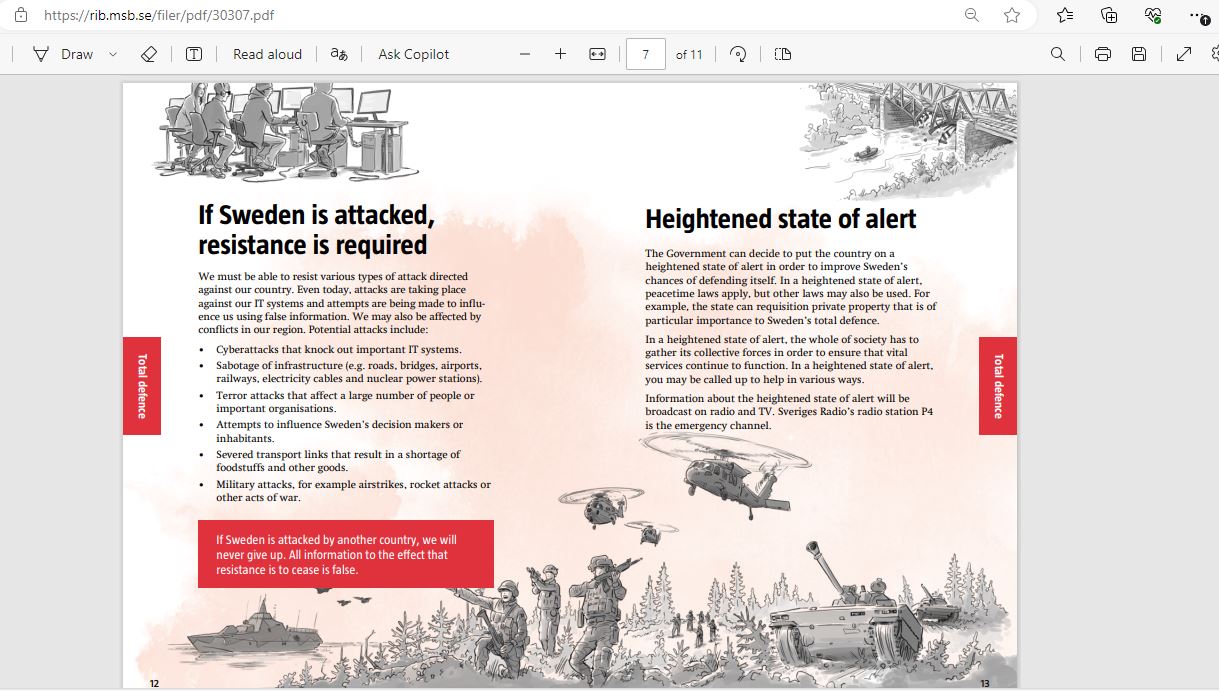
Task: Select the Erase tool
Action: (149, 54)
